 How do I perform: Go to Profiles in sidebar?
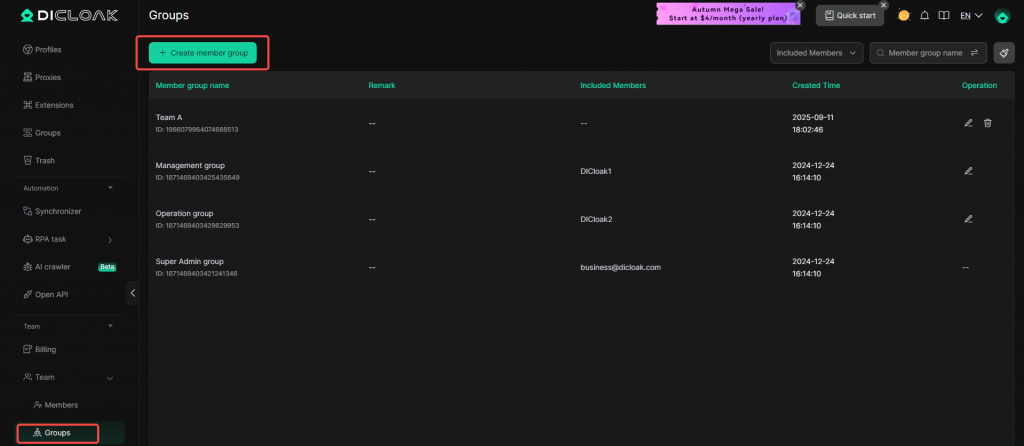47,49
